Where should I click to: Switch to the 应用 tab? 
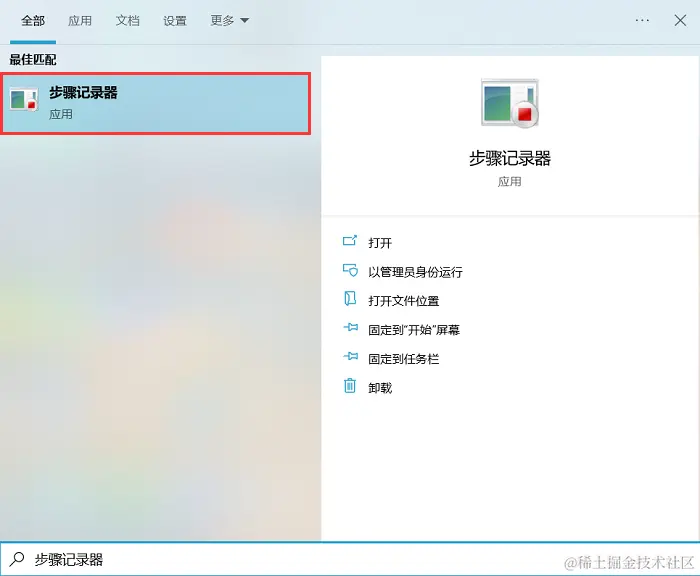(x=80, y=21)
